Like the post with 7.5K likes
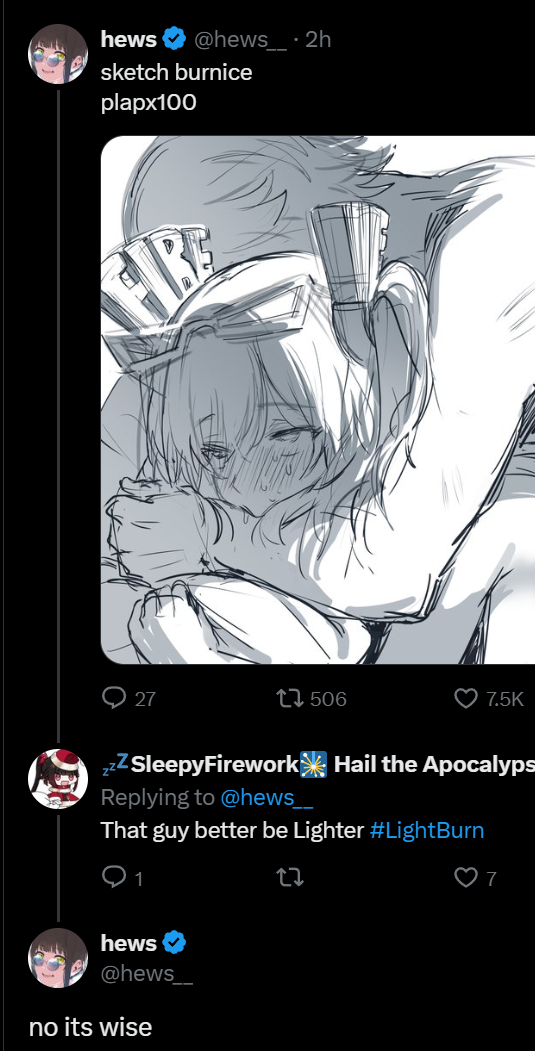The width and height of the screenshot is (535, 1051). [x=466, y=698]
